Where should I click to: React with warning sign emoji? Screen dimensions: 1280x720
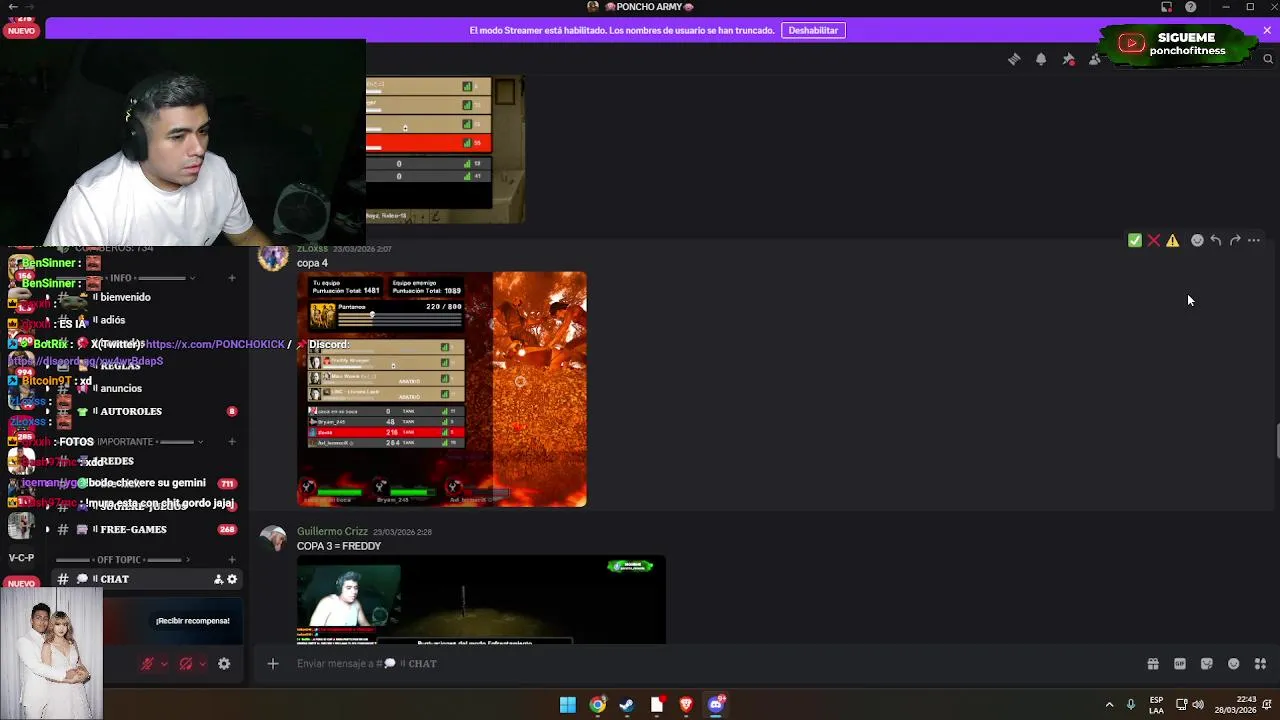(1173, 240)
